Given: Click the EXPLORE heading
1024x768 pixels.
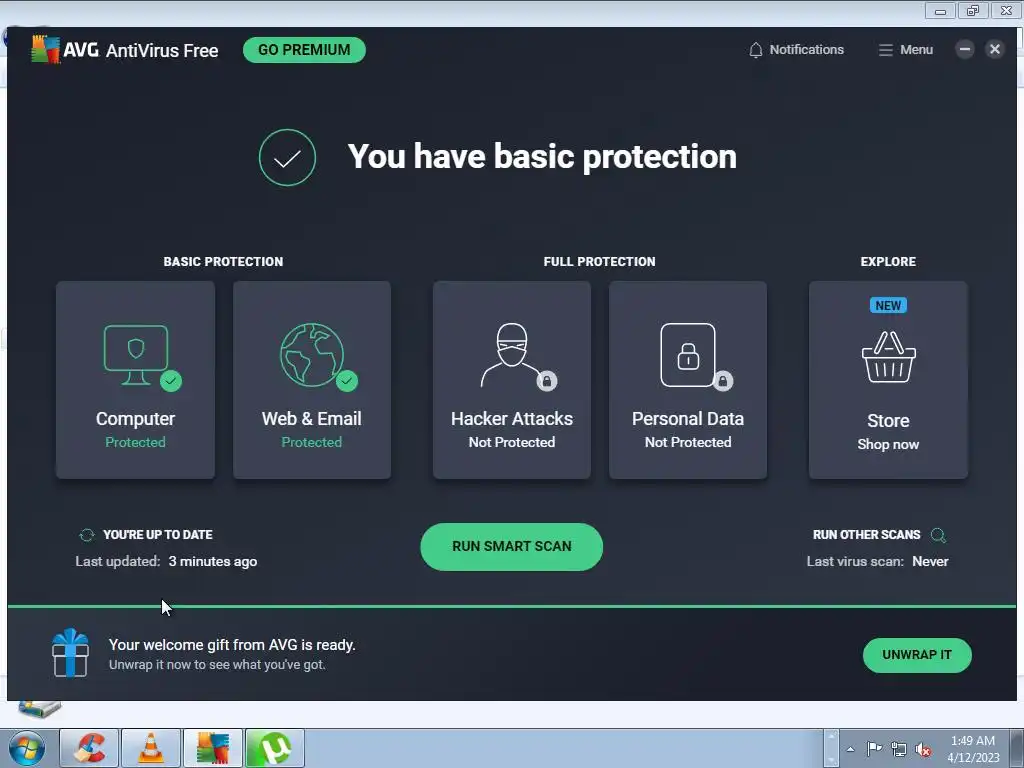Looking at the screenshot, I should (888, 262).
